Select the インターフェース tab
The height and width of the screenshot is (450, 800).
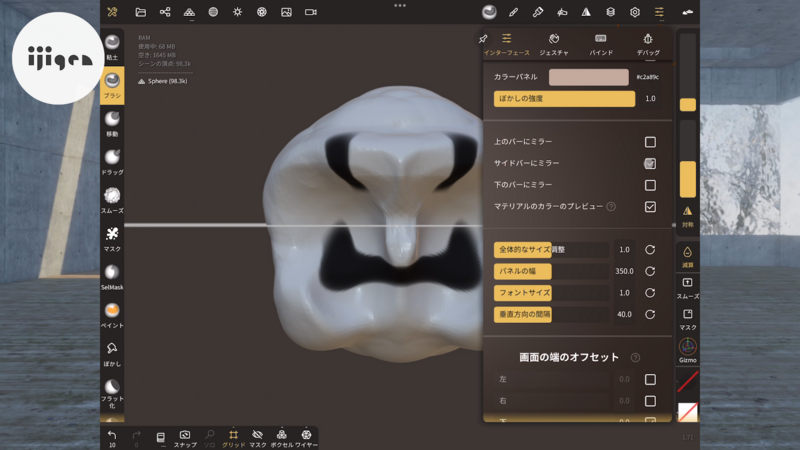(x=507, y=44)
